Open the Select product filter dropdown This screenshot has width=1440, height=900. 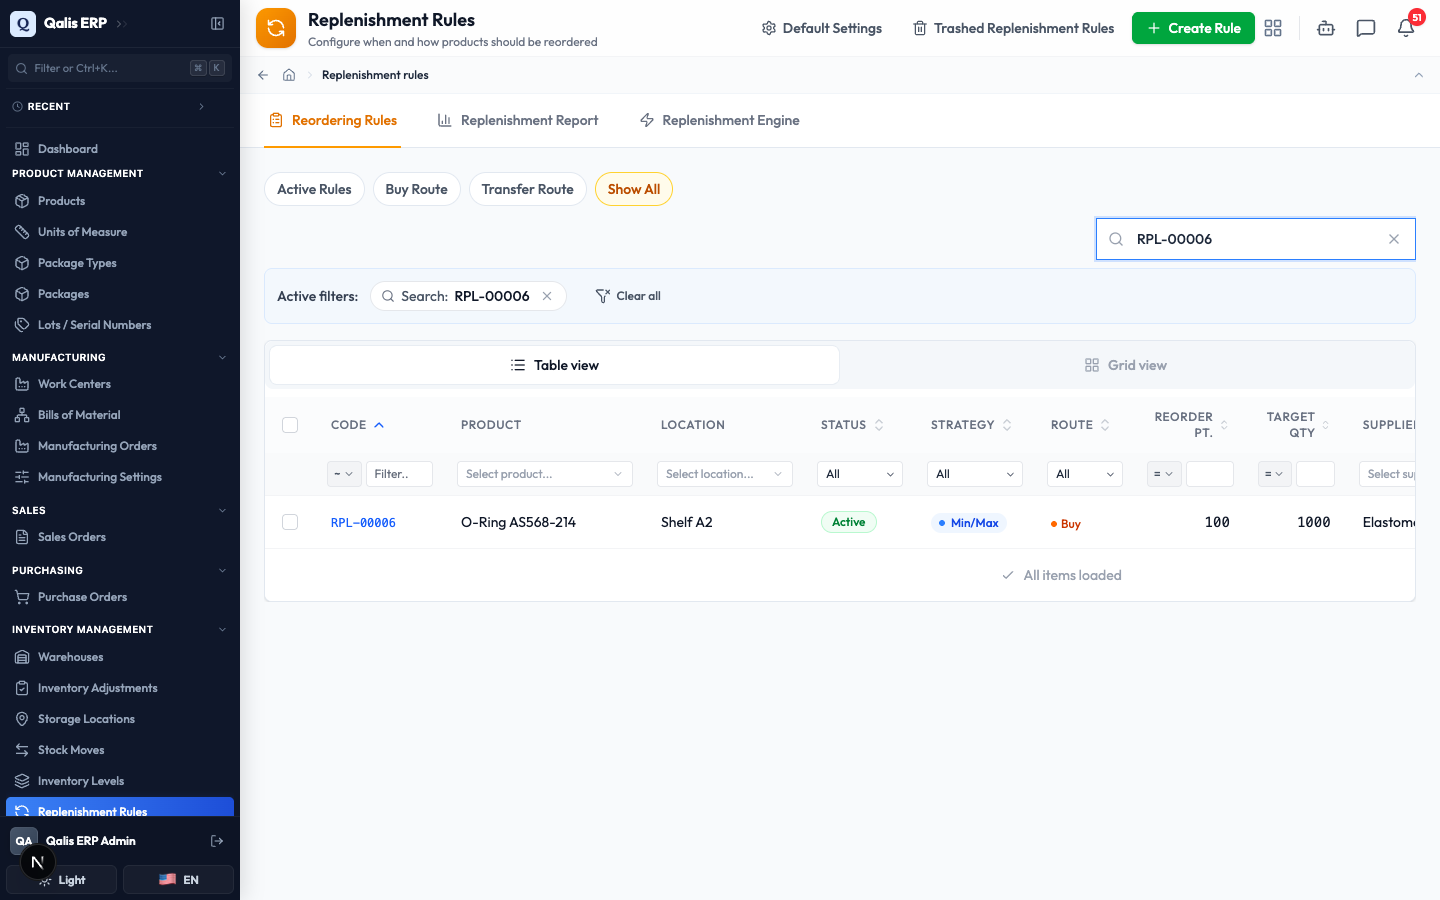tap(545, 474)
